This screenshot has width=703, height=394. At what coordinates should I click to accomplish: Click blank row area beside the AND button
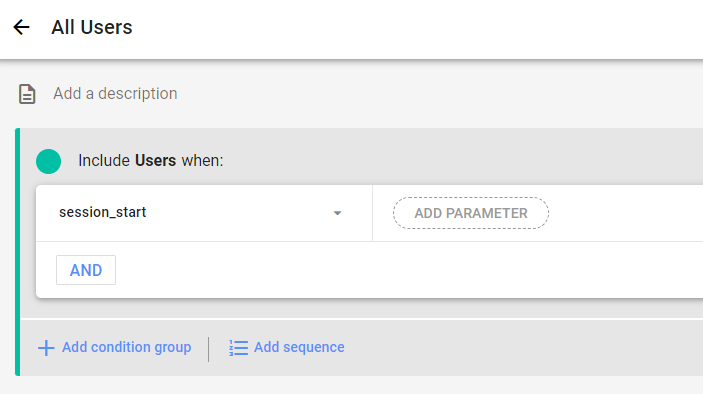coord(408,270)
